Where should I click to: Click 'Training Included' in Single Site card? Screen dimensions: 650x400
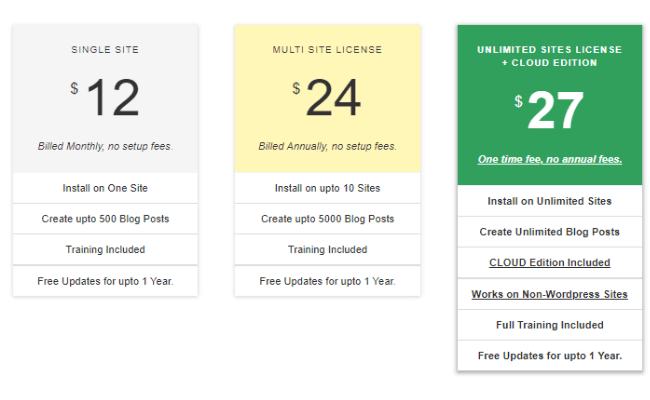(x=105, y=250)
